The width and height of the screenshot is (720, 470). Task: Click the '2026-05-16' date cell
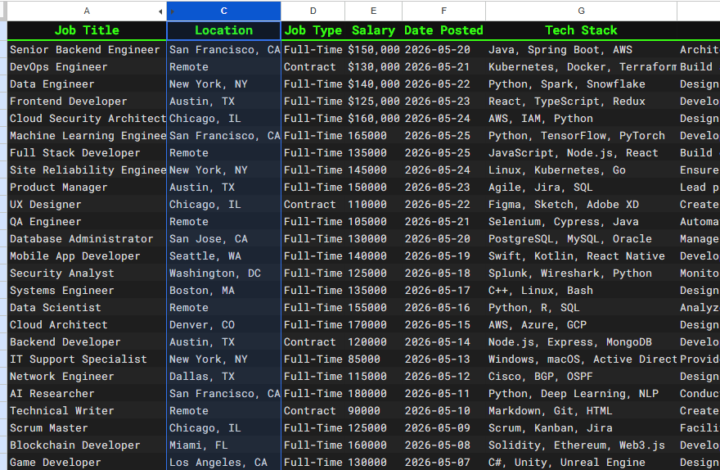tap(444, 308)
